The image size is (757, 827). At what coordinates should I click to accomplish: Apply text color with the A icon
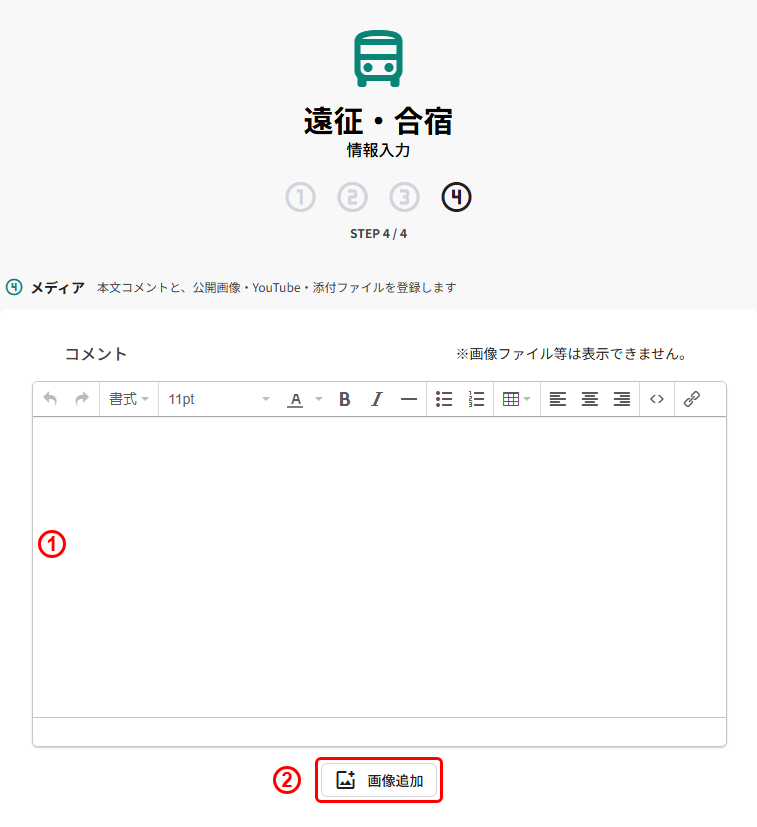[x=295, y=399]
